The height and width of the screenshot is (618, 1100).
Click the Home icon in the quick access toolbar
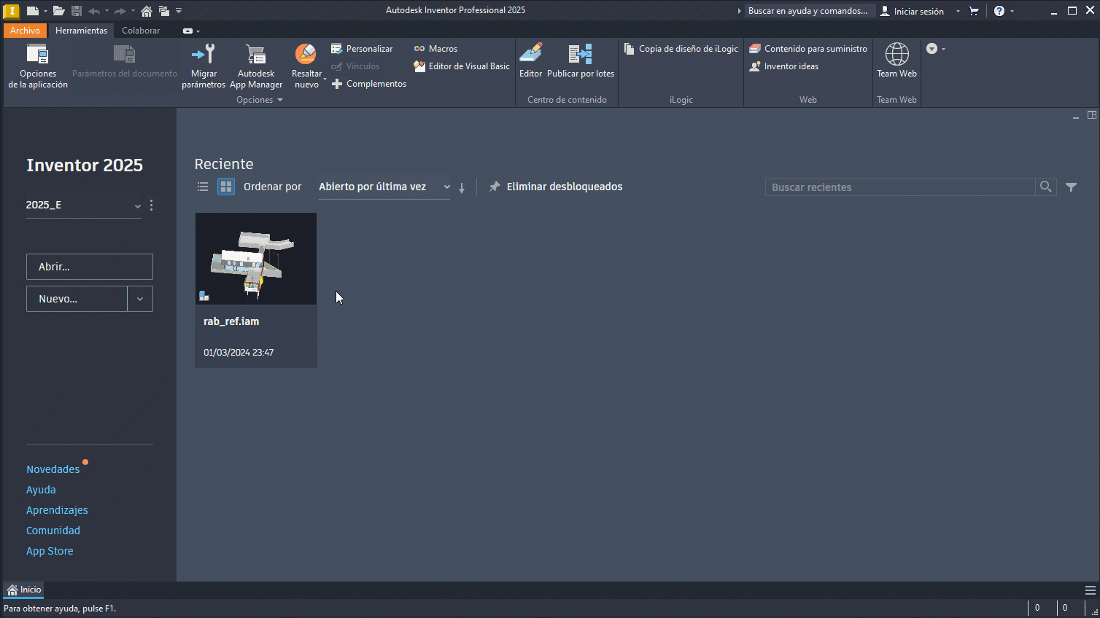[146, 11]
